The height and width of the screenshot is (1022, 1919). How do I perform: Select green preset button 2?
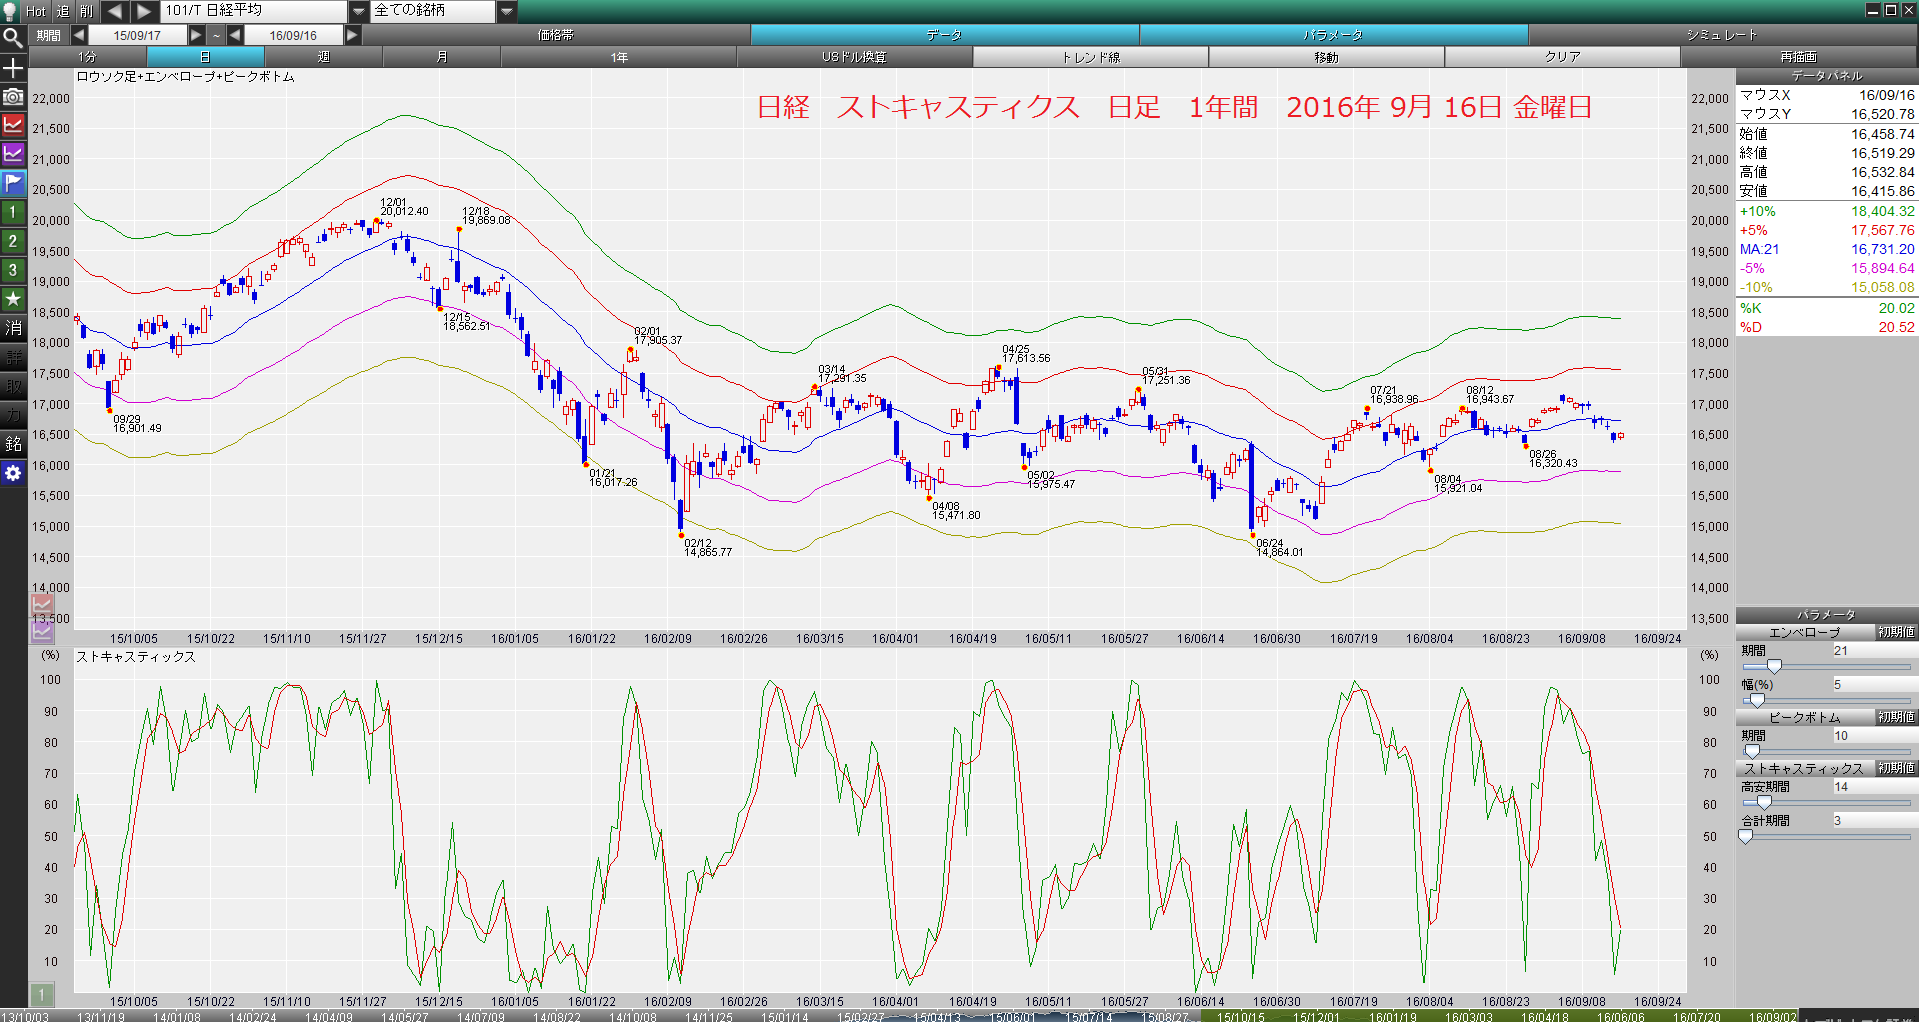point(13,241)
